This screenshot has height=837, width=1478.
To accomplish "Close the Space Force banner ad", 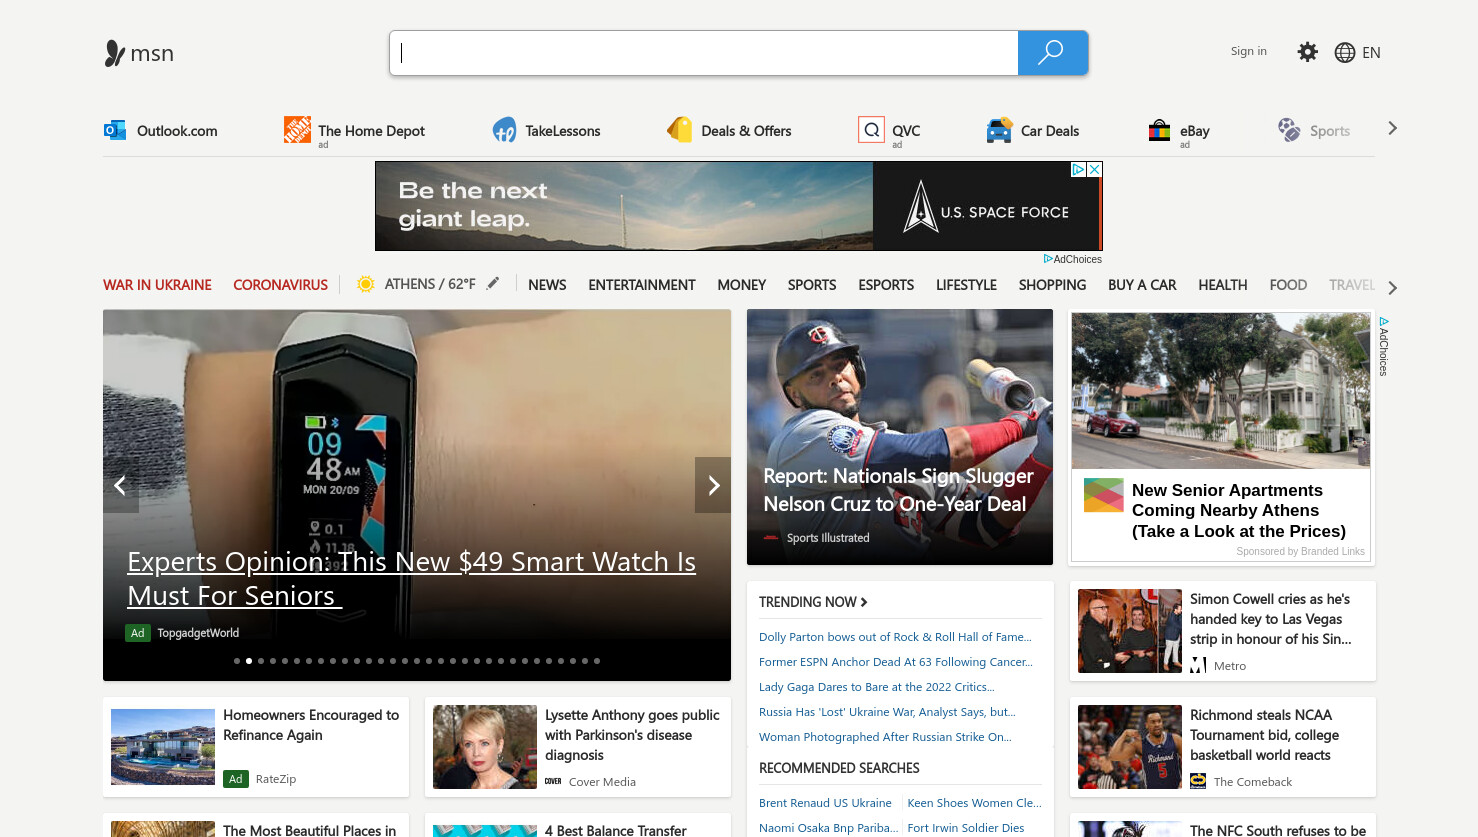I will coord(1095,170).
